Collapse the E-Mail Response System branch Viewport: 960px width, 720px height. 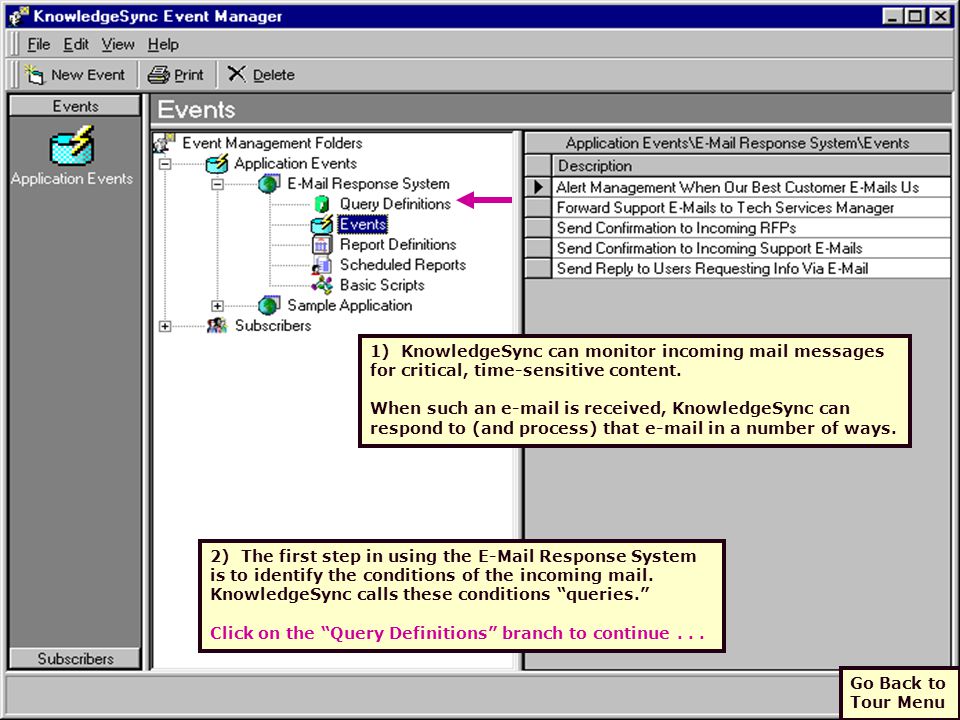[217, 184]
